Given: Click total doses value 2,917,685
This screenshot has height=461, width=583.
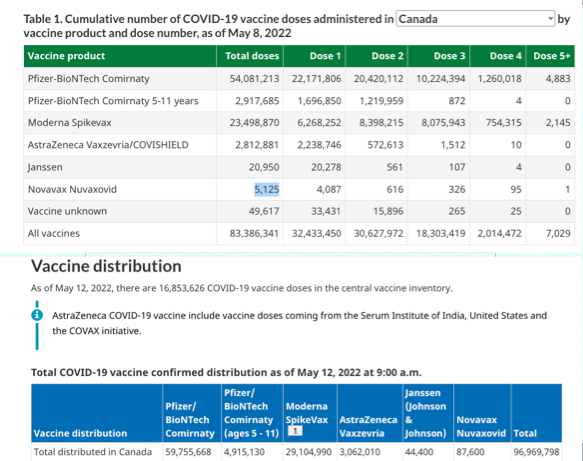Looking at the screenshot, I should pyautogui.click(x=257, y=101).
